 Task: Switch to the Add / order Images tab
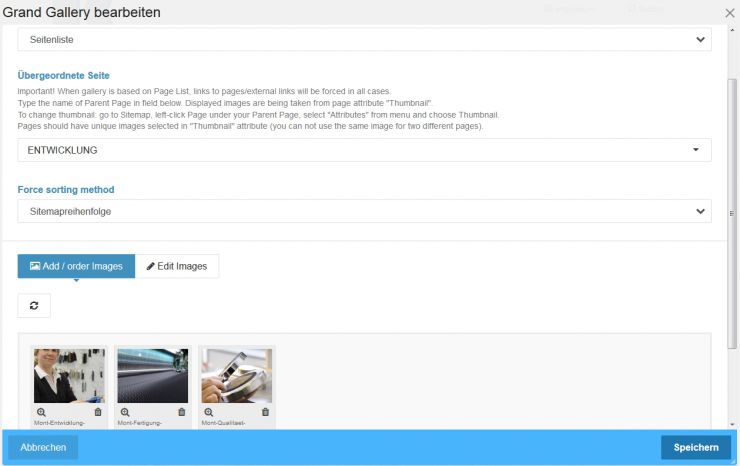pyautogui.click(x=76, y=266)
